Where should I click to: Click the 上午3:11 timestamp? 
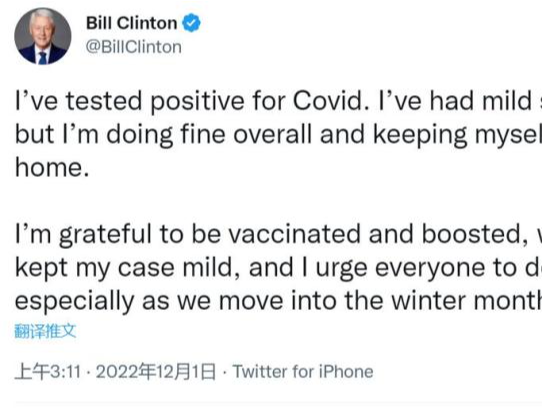(x=48, y=372)
